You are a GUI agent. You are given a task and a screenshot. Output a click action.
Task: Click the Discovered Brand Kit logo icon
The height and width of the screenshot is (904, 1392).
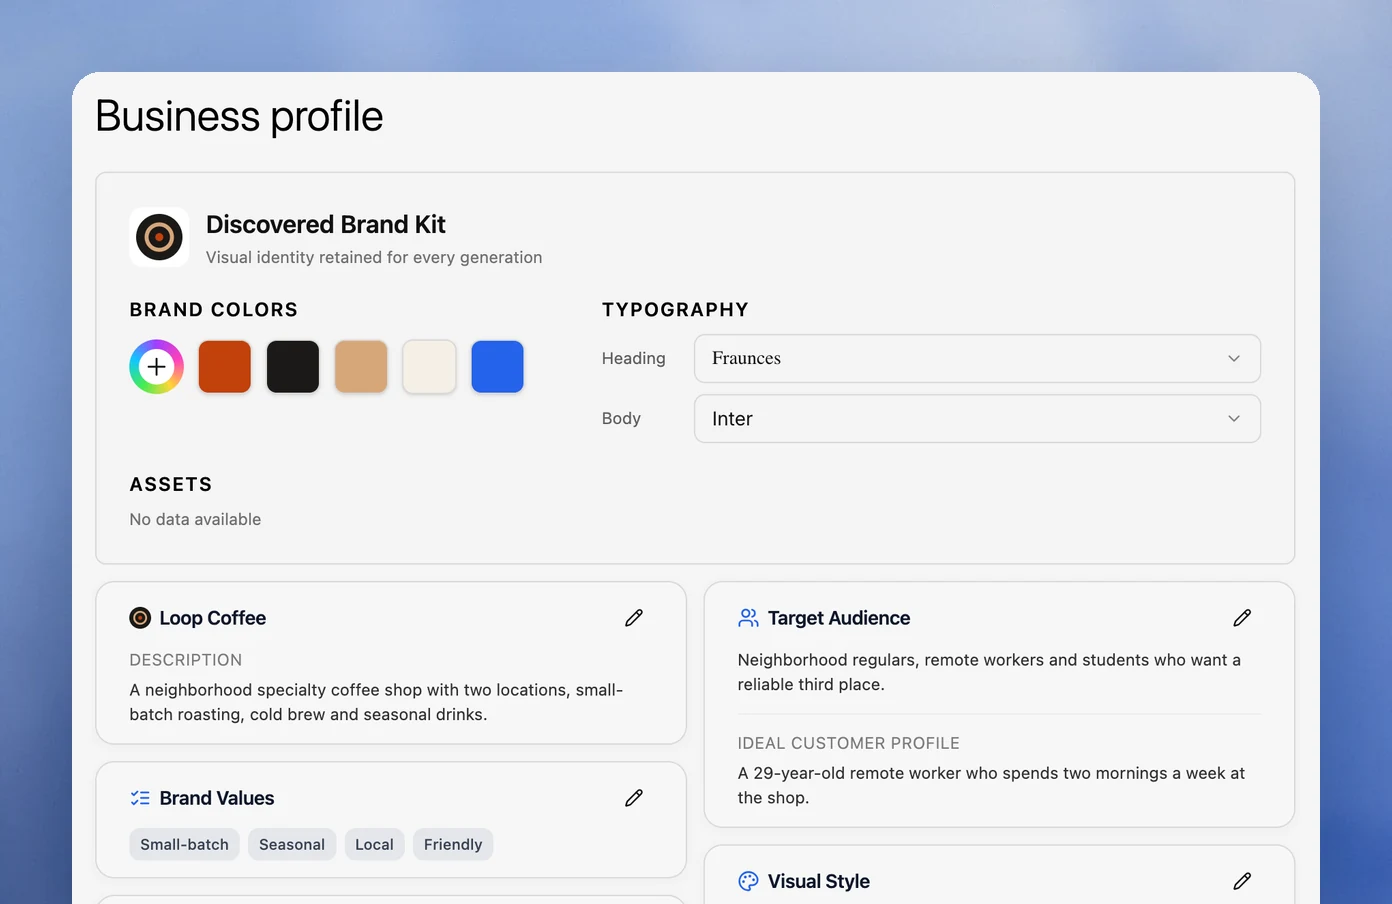tap(159, 237)
